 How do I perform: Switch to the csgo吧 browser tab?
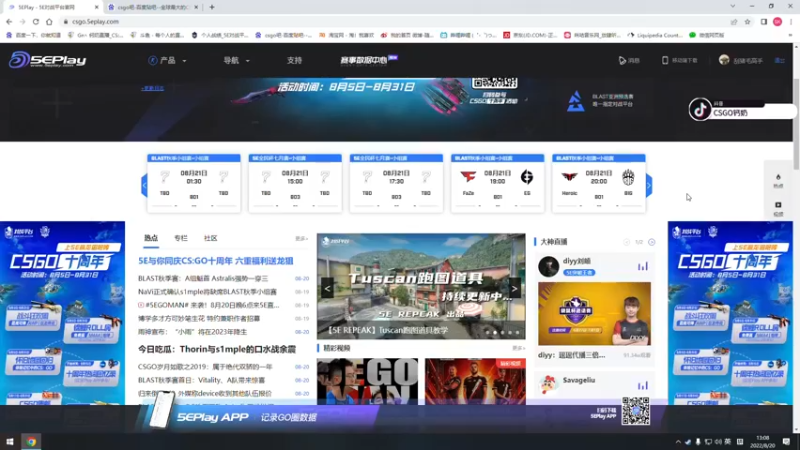click(153, 7)
